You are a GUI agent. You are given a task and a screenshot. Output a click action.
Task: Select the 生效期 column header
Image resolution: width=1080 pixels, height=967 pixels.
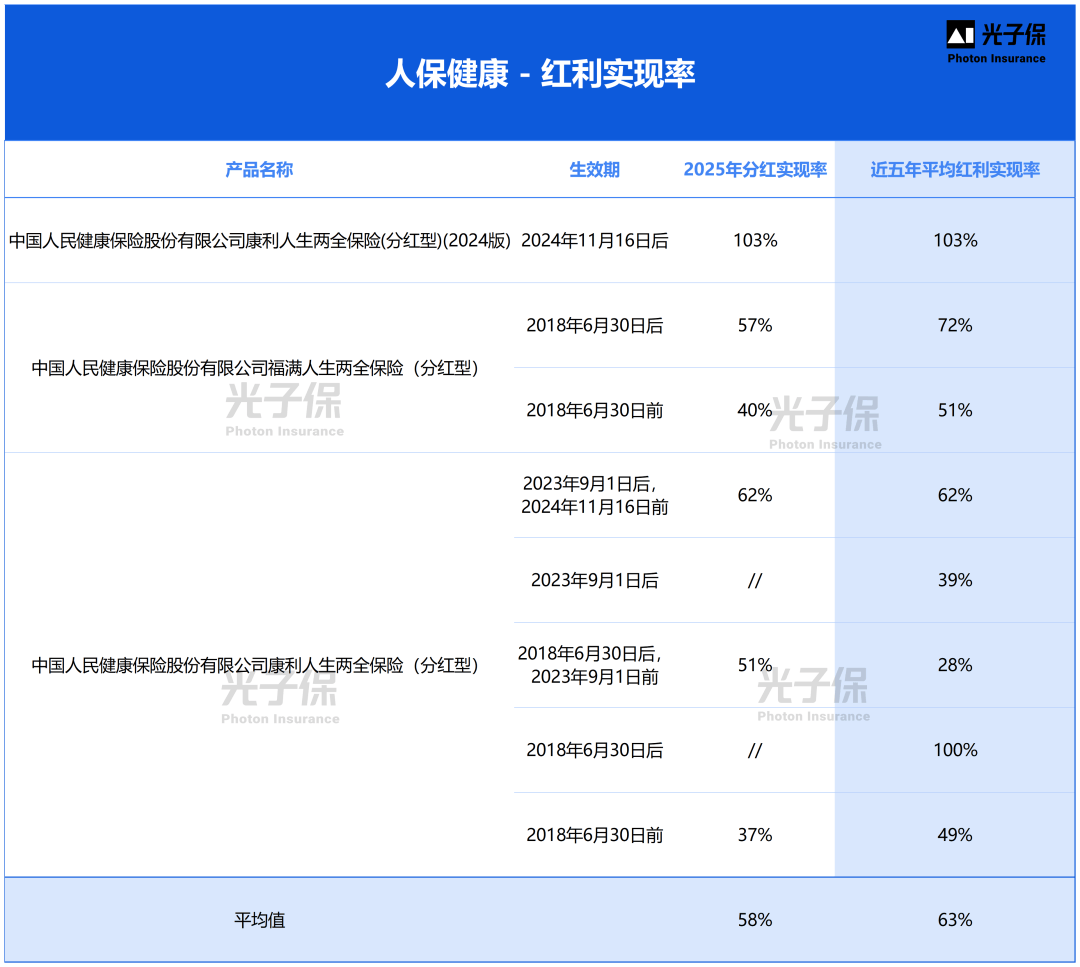(594, 169)
